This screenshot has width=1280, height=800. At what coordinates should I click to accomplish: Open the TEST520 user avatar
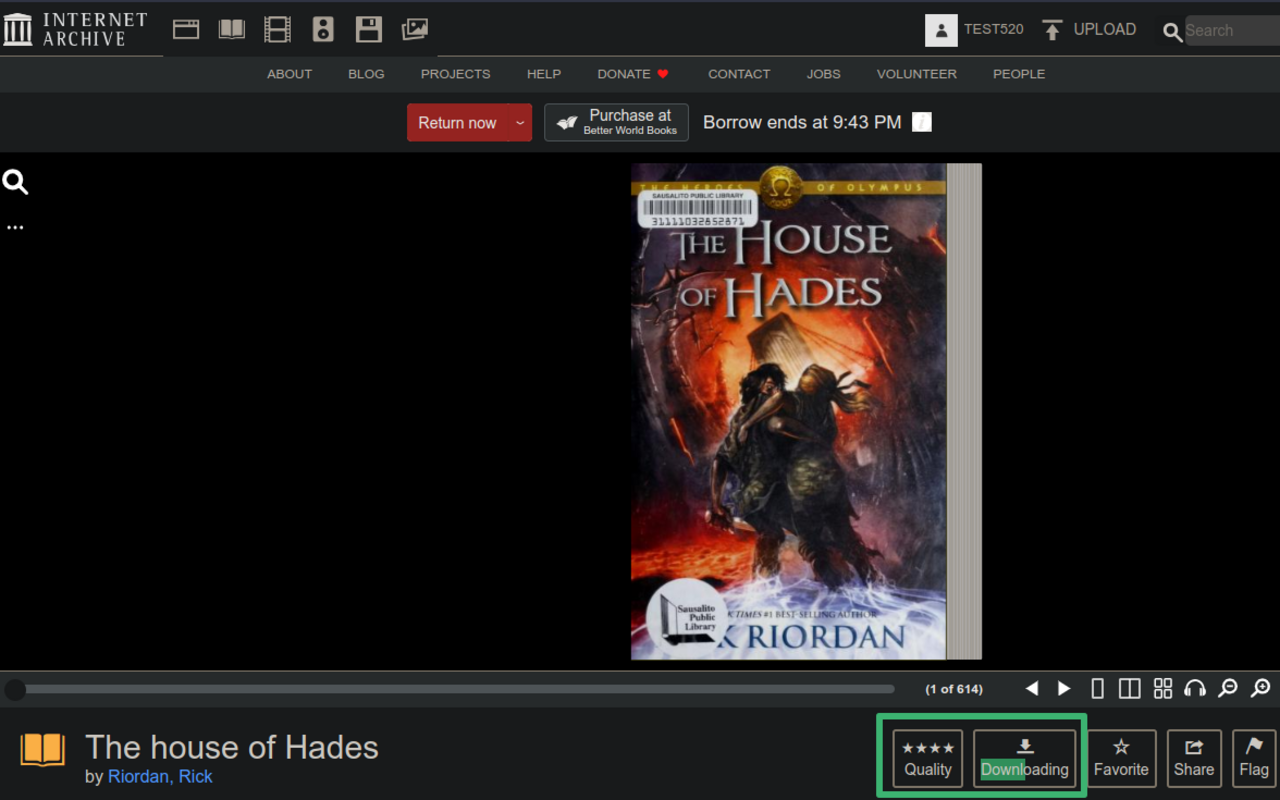(x=941, y=30)
